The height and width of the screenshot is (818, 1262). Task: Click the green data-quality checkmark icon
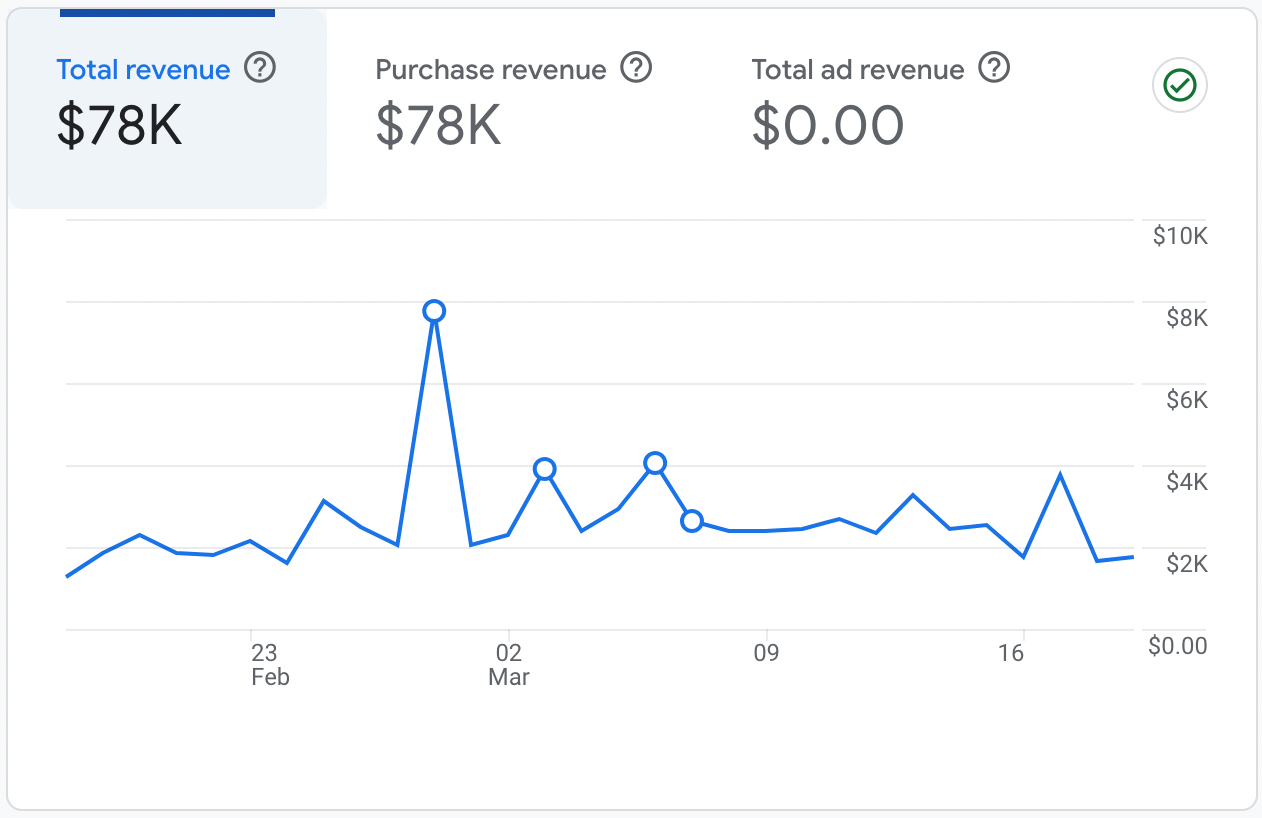1179,86
